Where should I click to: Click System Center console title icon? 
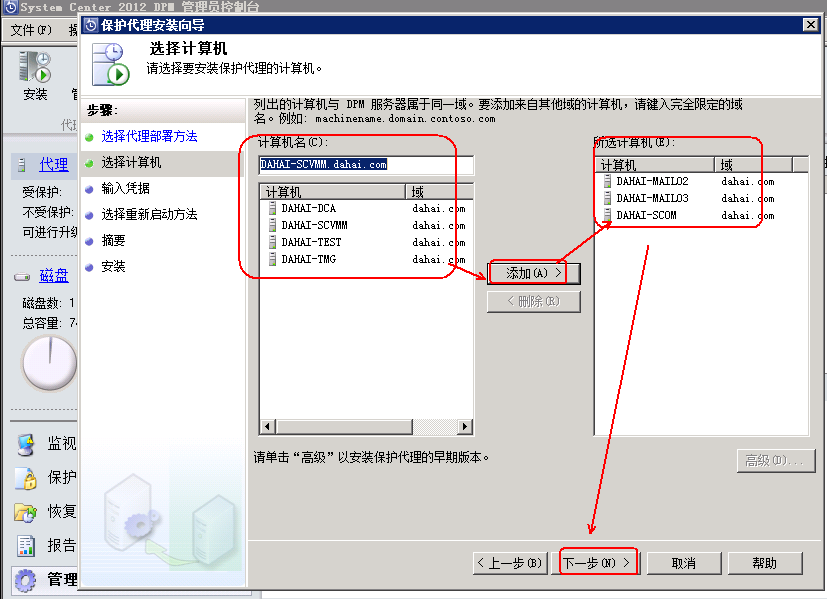11,7
